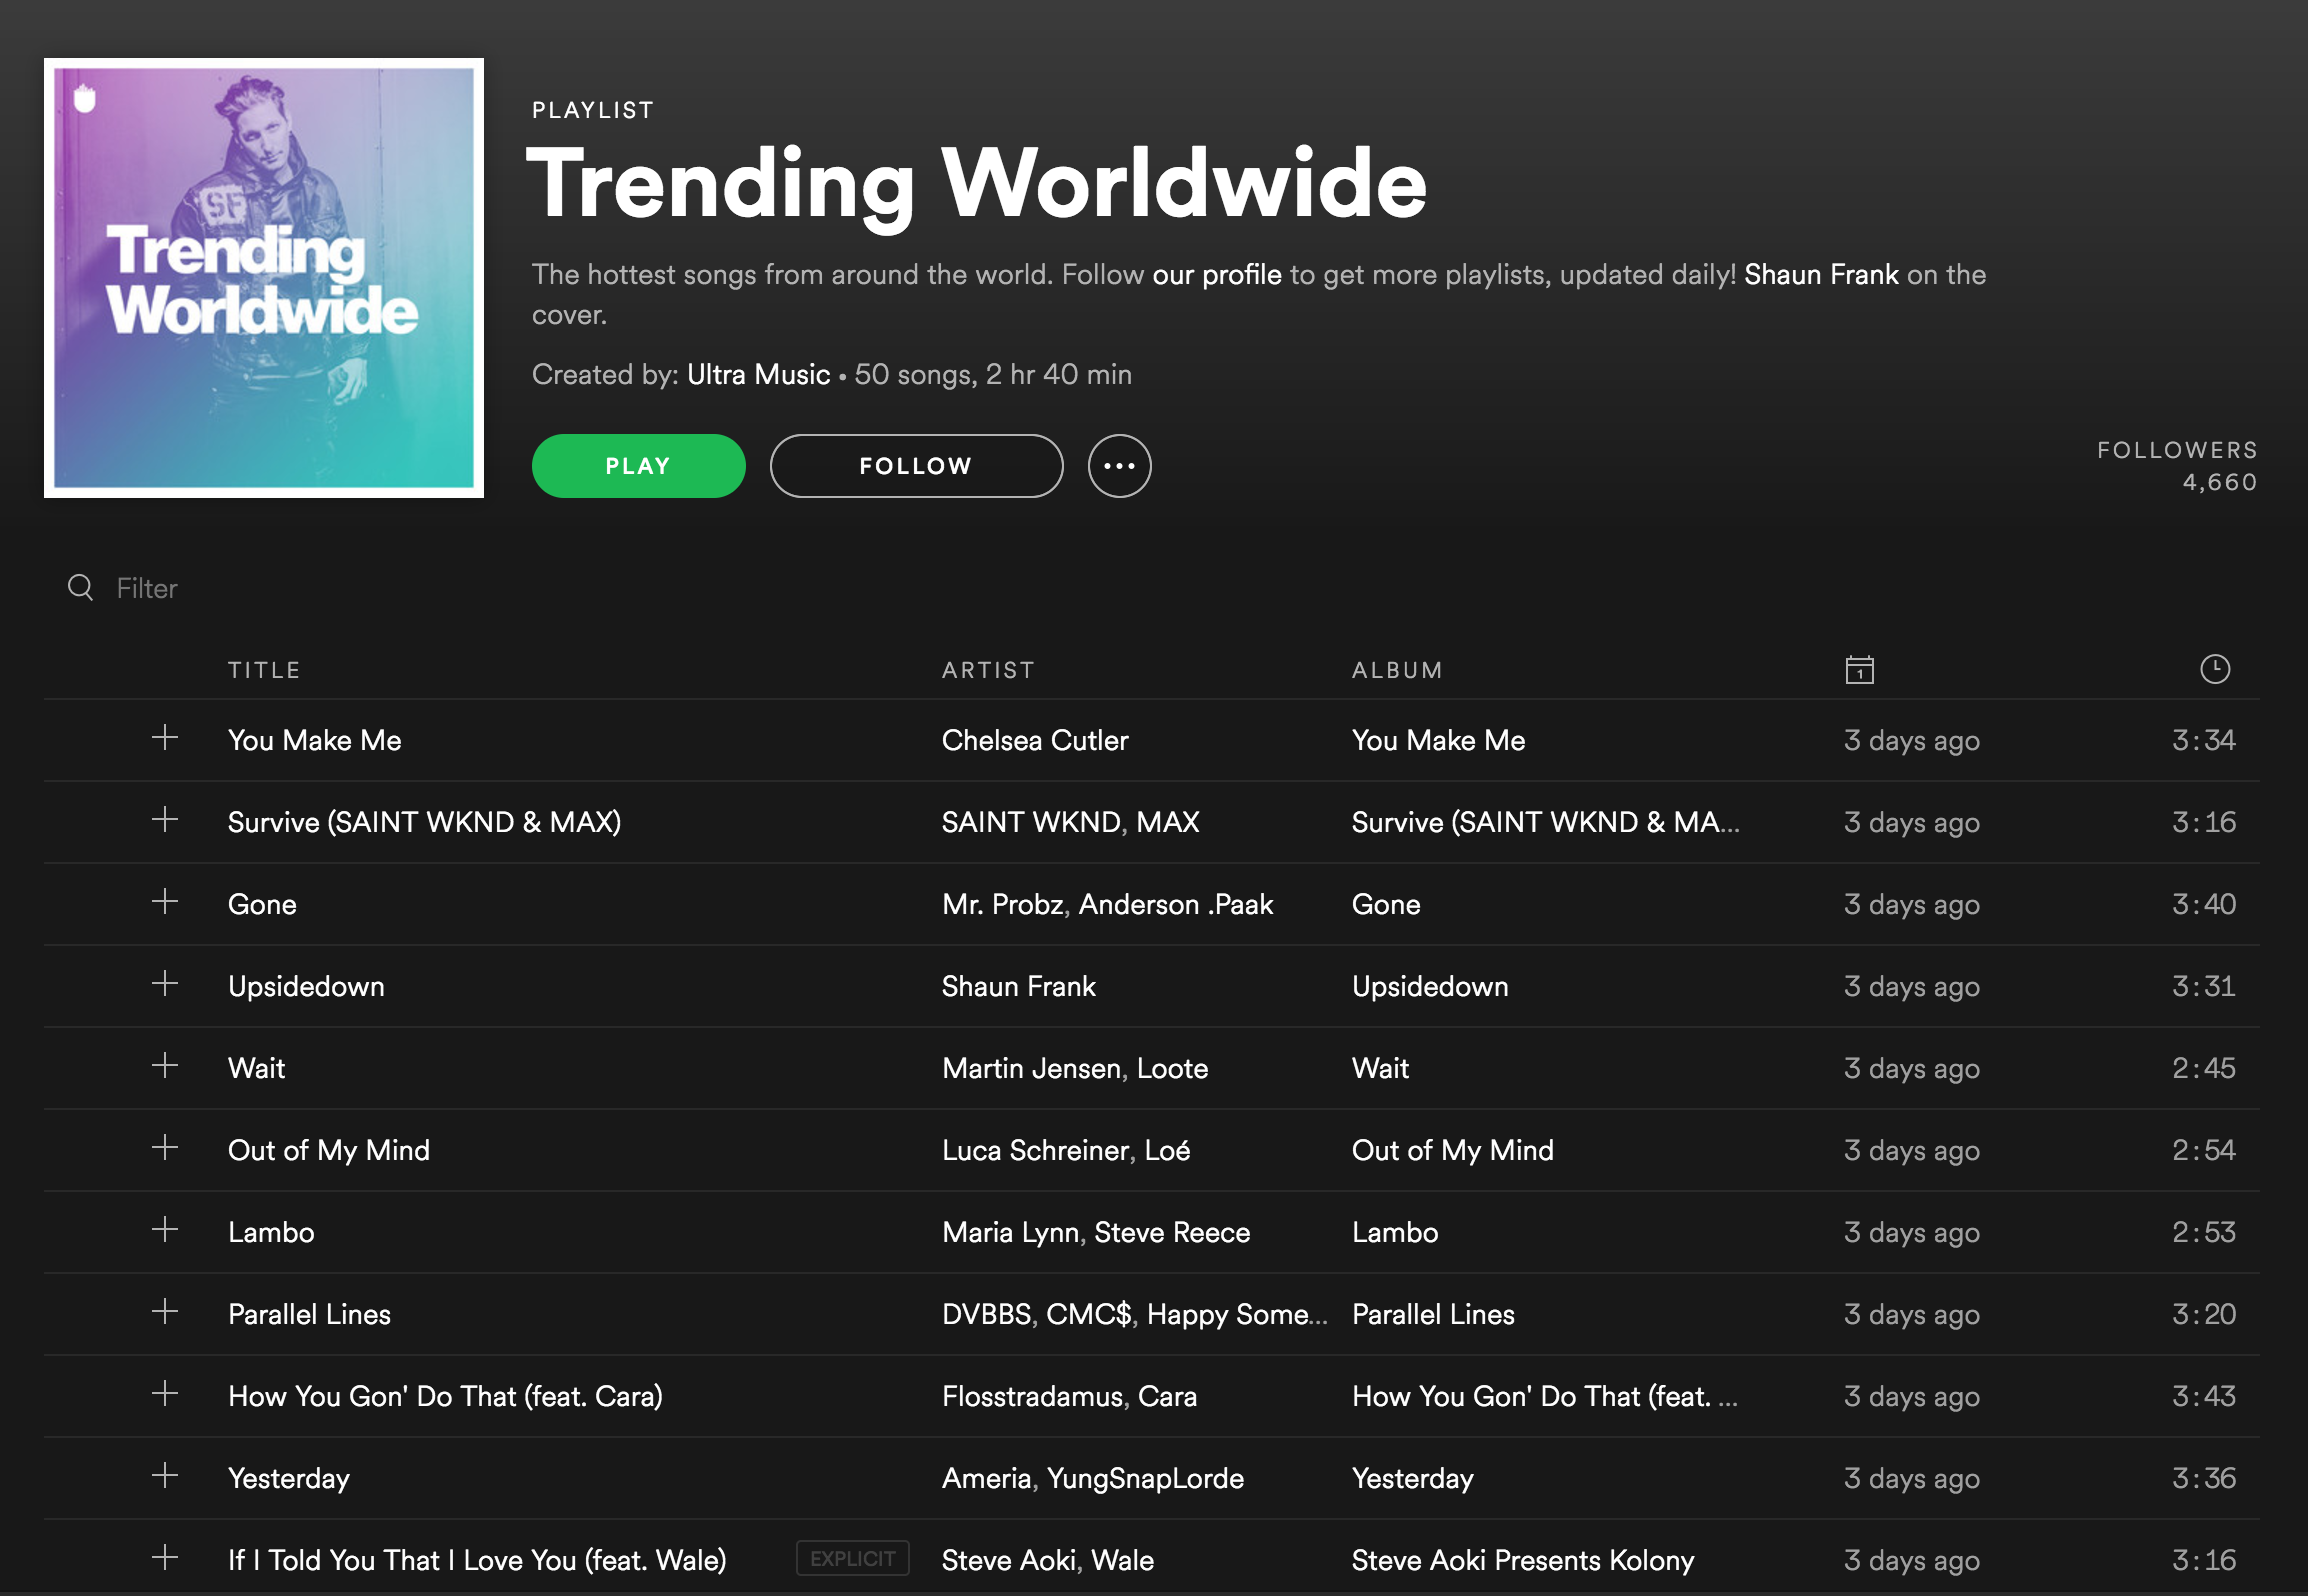Open the album "Upsidedown"

click(1430, 987)
